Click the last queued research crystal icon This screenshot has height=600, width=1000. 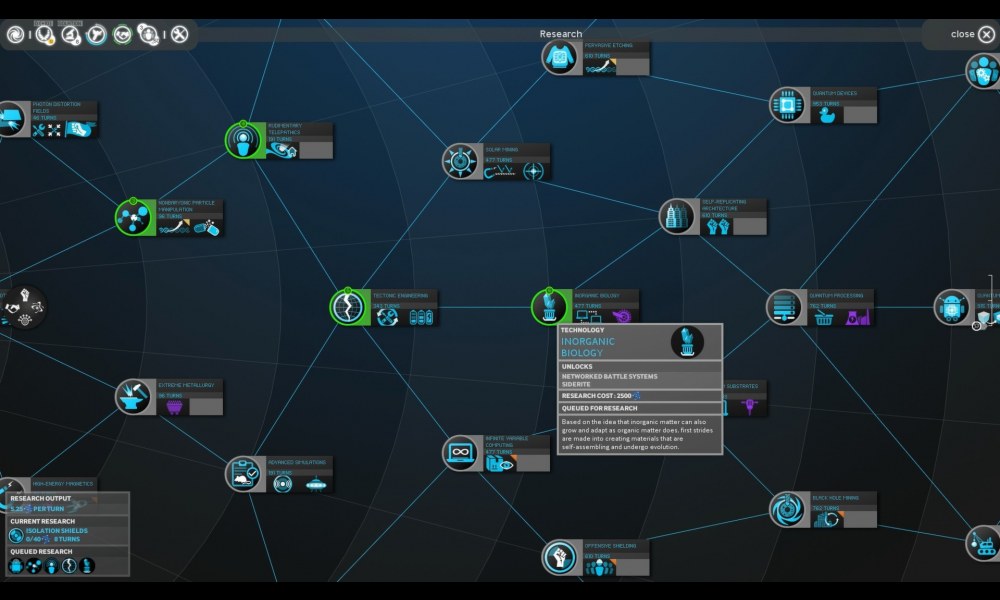pos(87,566)
